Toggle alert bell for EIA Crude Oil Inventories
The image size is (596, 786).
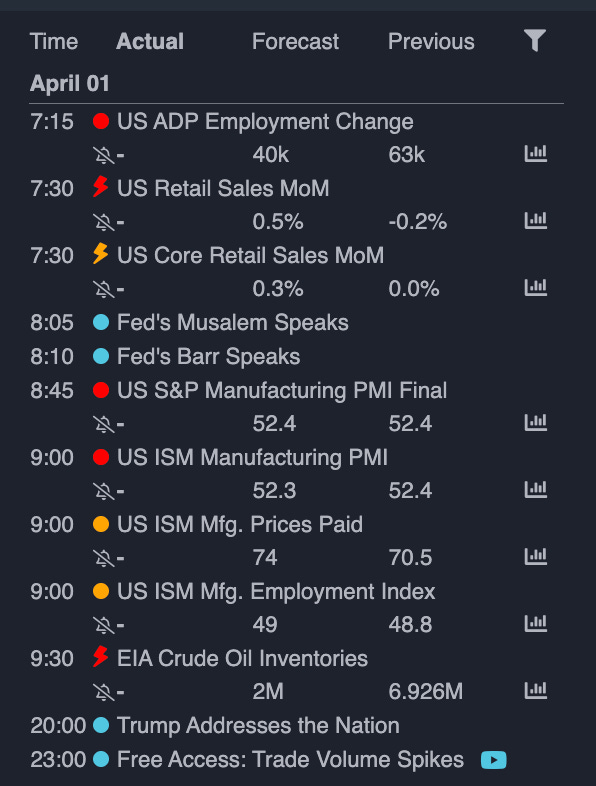pos(104,692)
